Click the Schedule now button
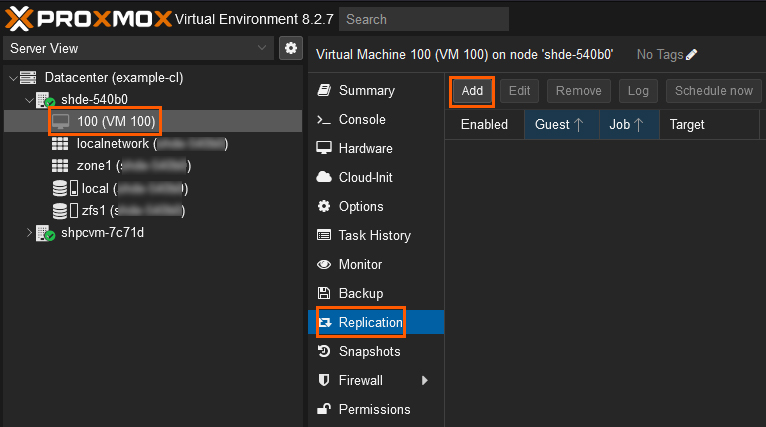The height and width of the screenshot is (427, 766). click(713, 91)
